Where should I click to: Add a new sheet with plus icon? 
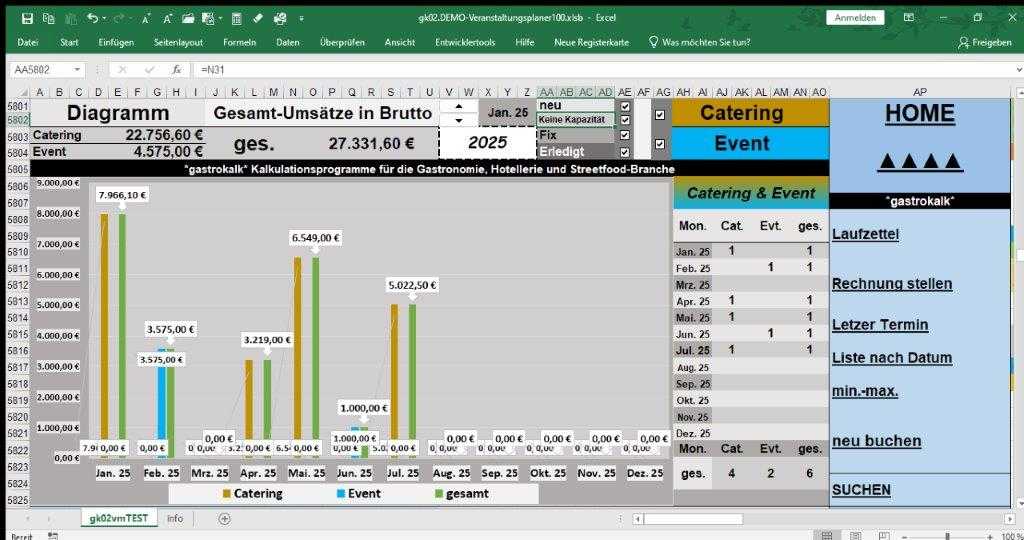(224, 518)
